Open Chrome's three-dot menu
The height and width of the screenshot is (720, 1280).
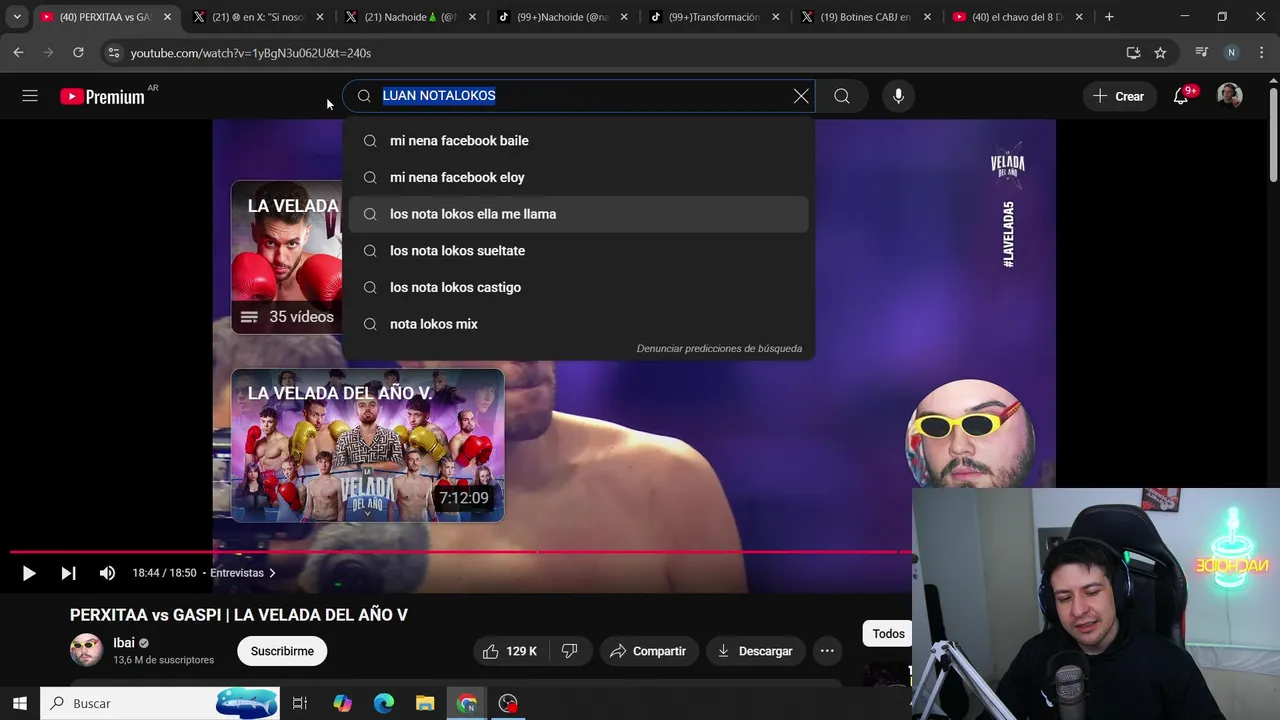pos(1261,53)
